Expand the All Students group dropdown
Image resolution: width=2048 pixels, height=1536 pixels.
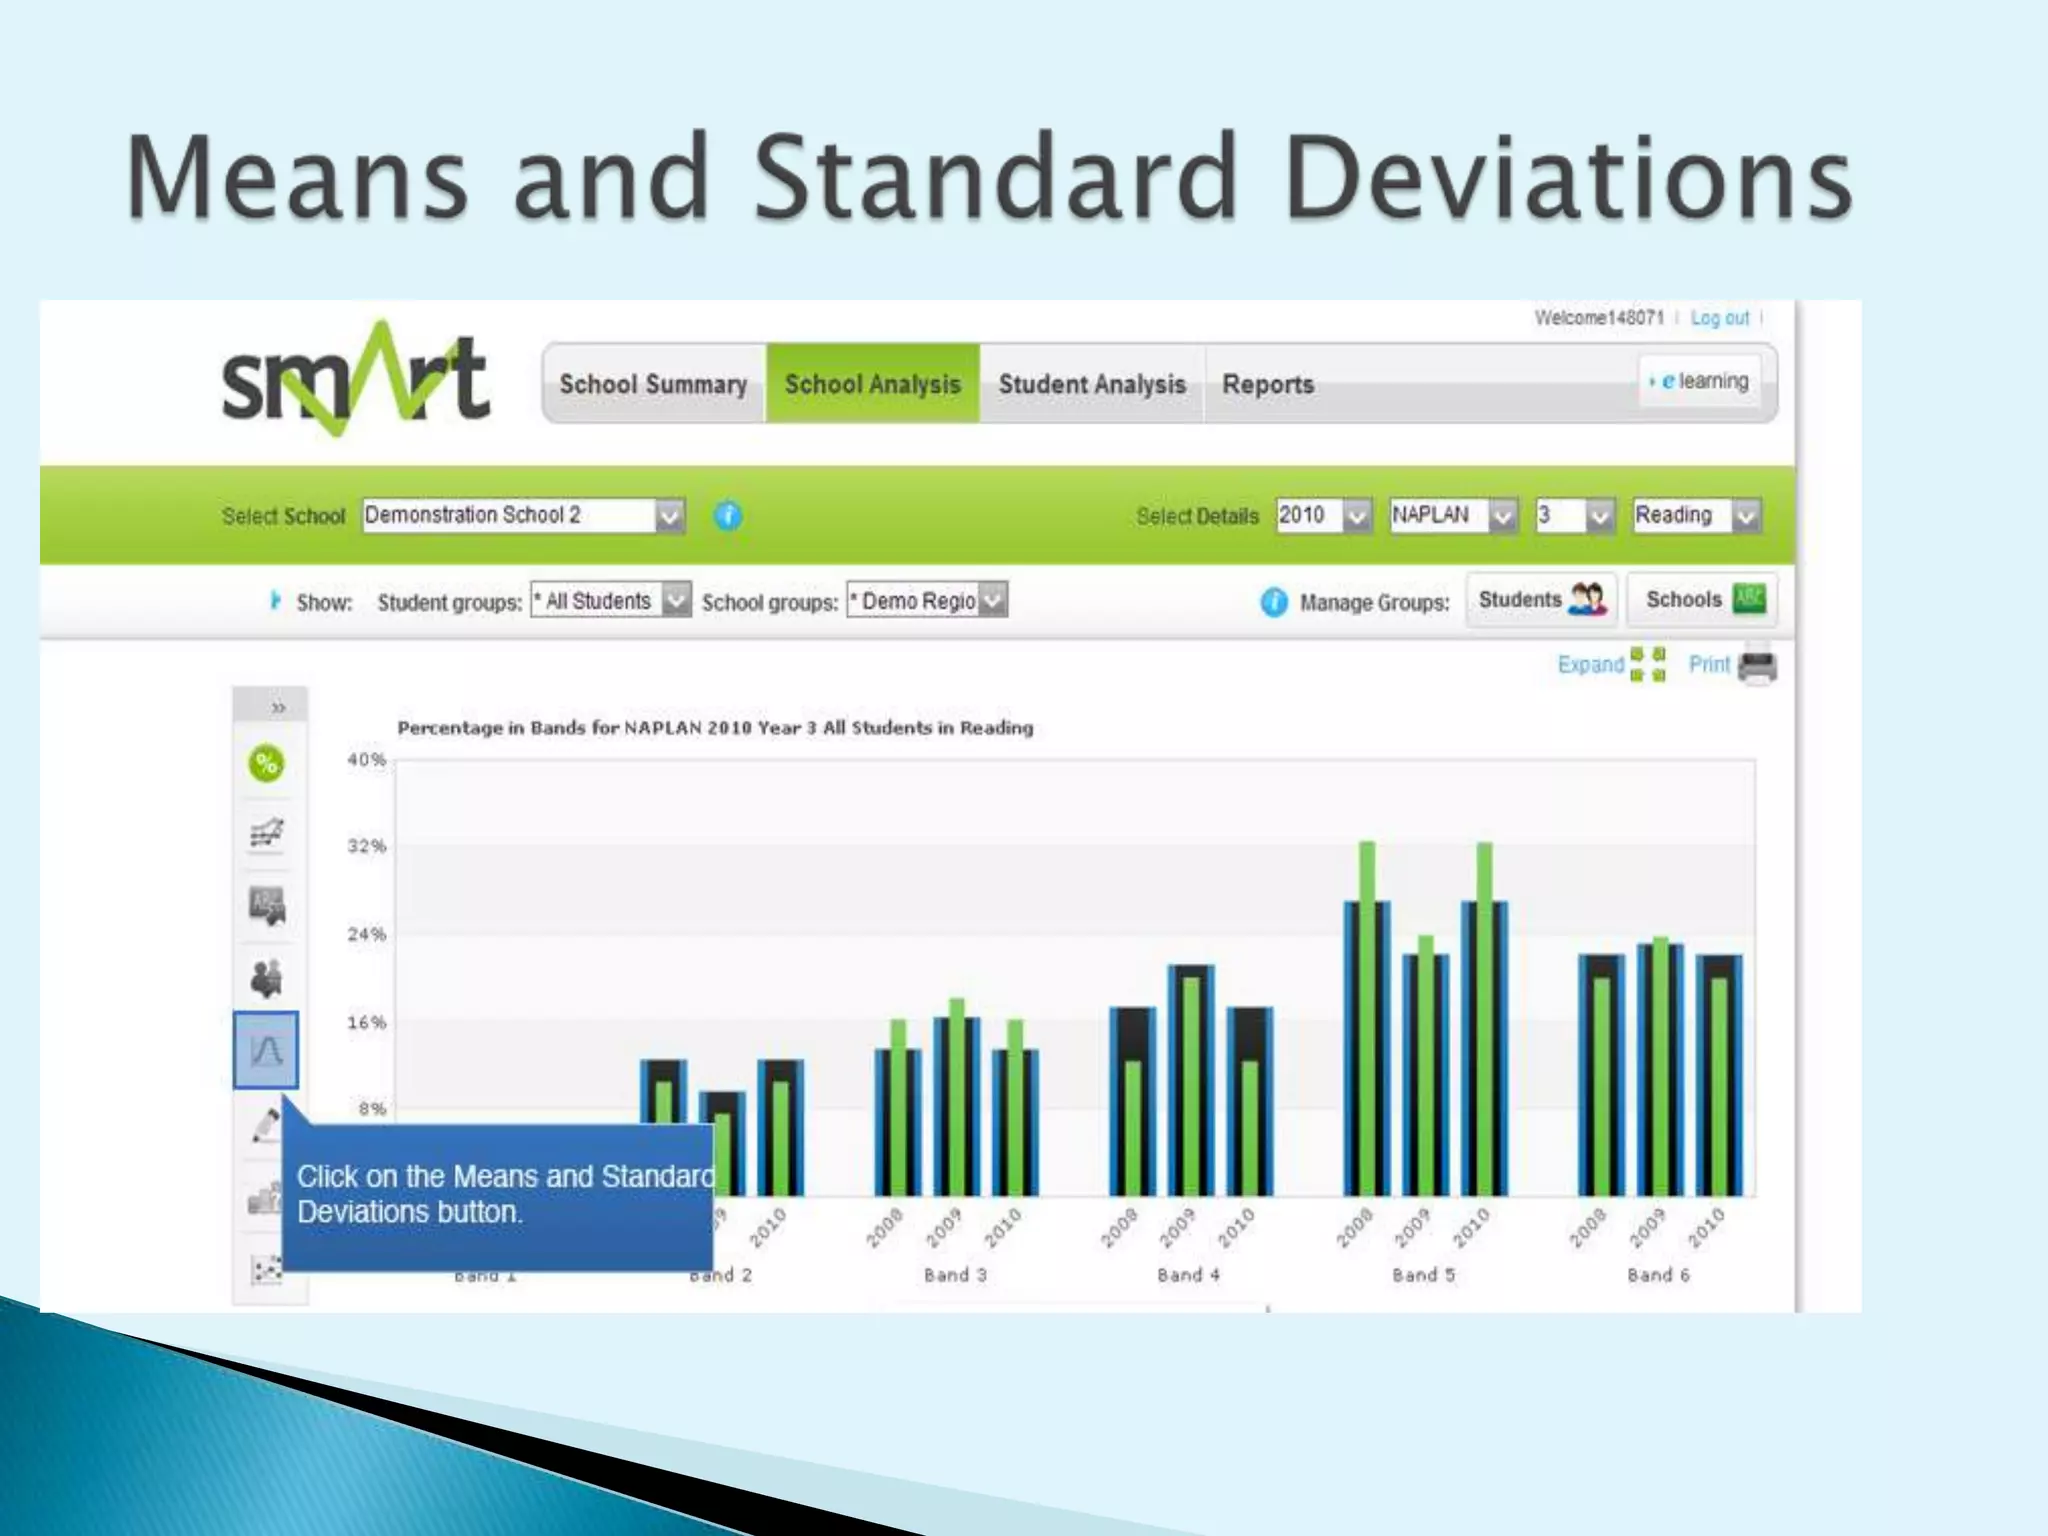(676, 600)
